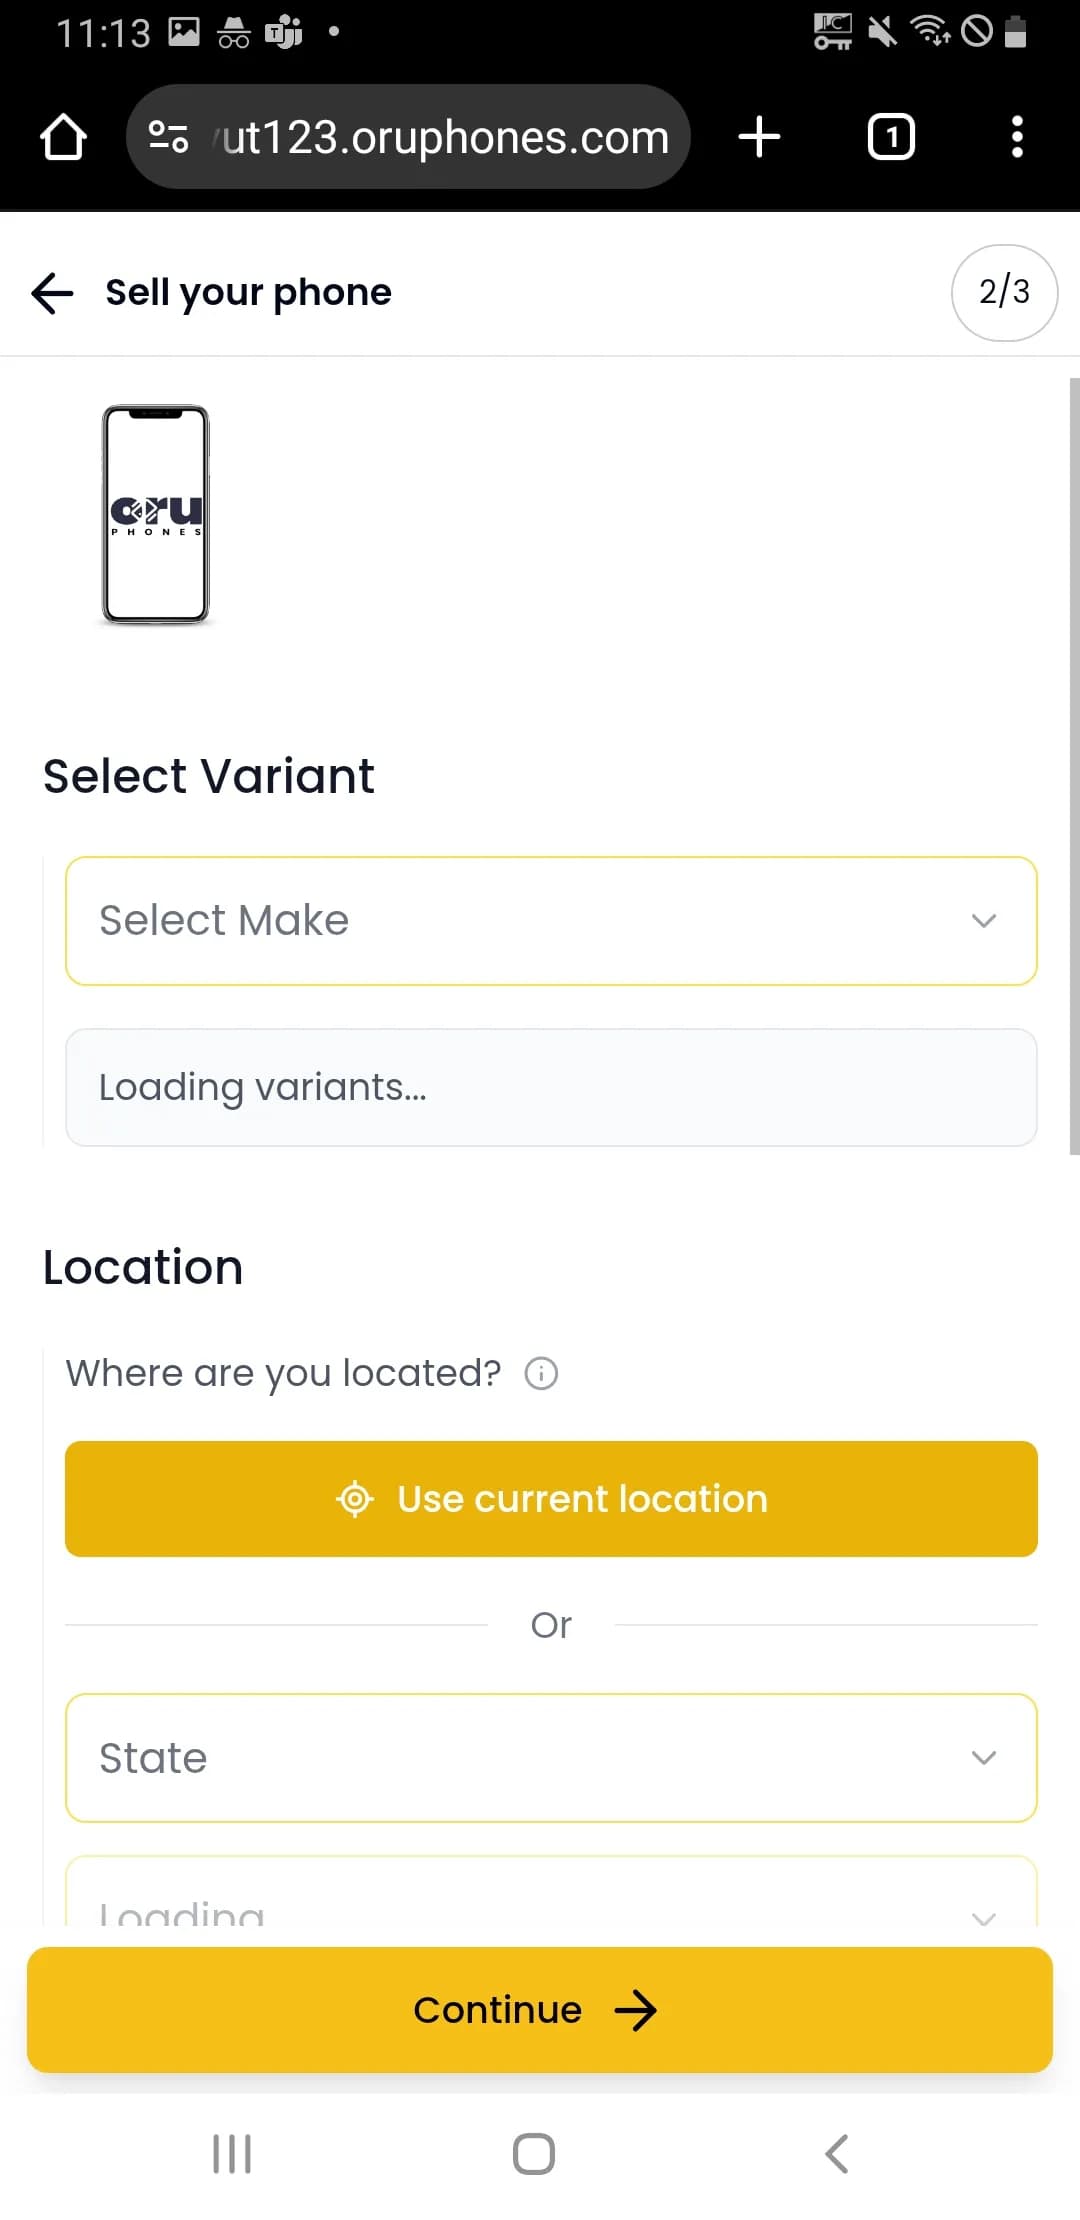1080x2220 pixels.
Task: Open the Loading city dropdown
Action: pos(551,1903)
